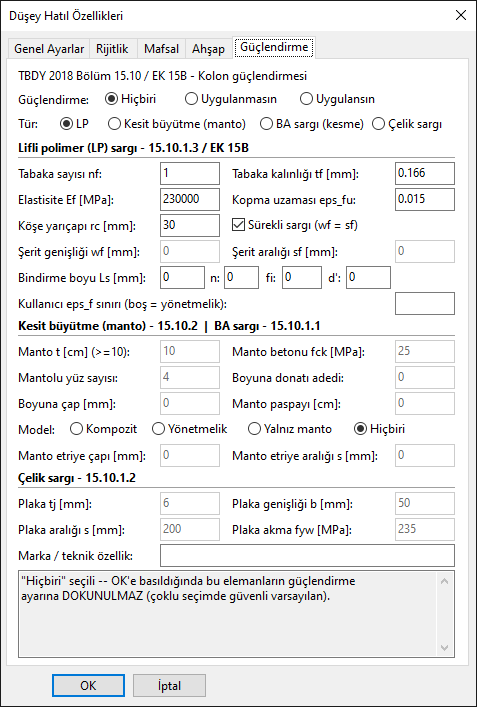Click the Kopma uzaması eps_fu field
This screenshot has height=707, width=477.
pos(425,199)
